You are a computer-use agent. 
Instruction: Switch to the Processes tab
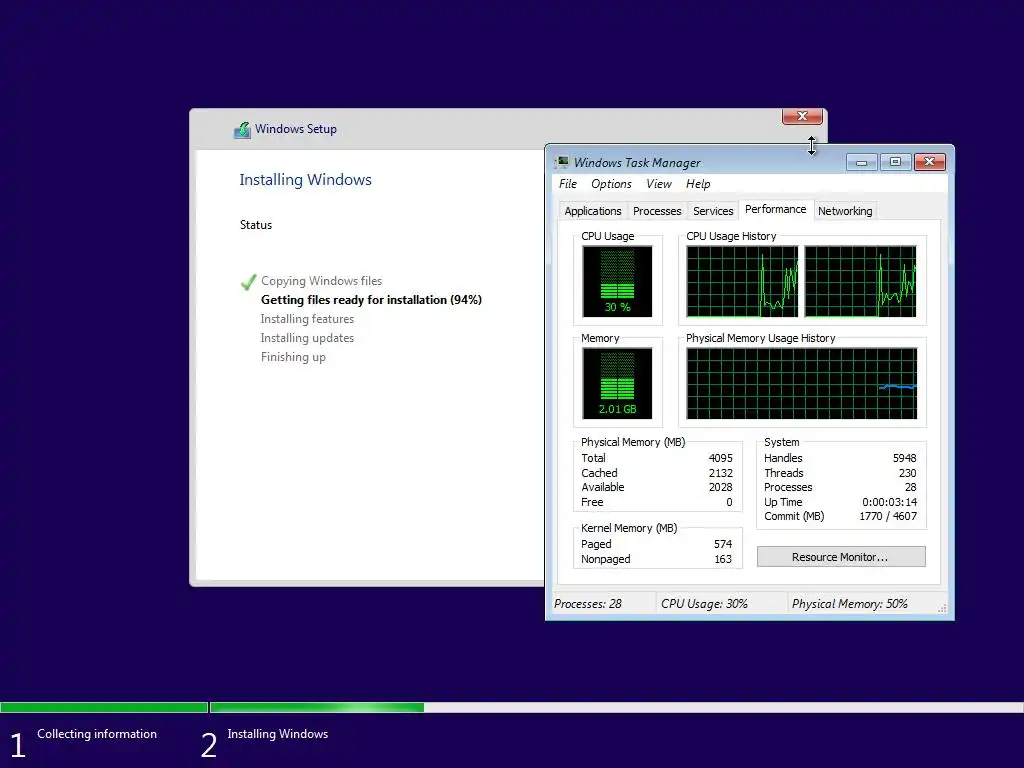pyautogui.click(x=657, y=211)
